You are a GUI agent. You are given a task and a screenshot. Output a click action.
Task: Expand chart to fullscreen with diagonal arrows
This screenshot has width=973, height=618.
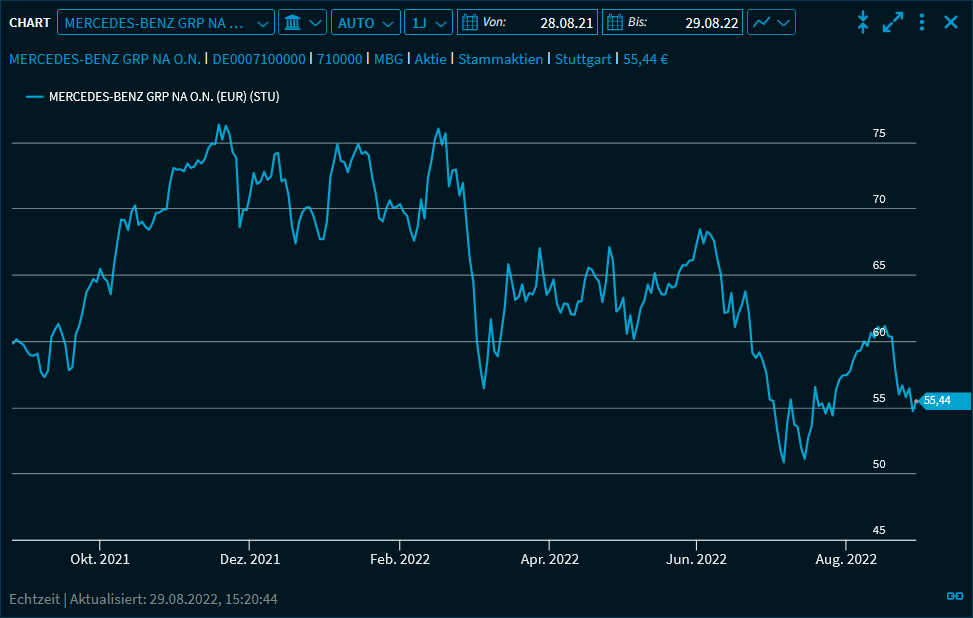coord(893,22)
